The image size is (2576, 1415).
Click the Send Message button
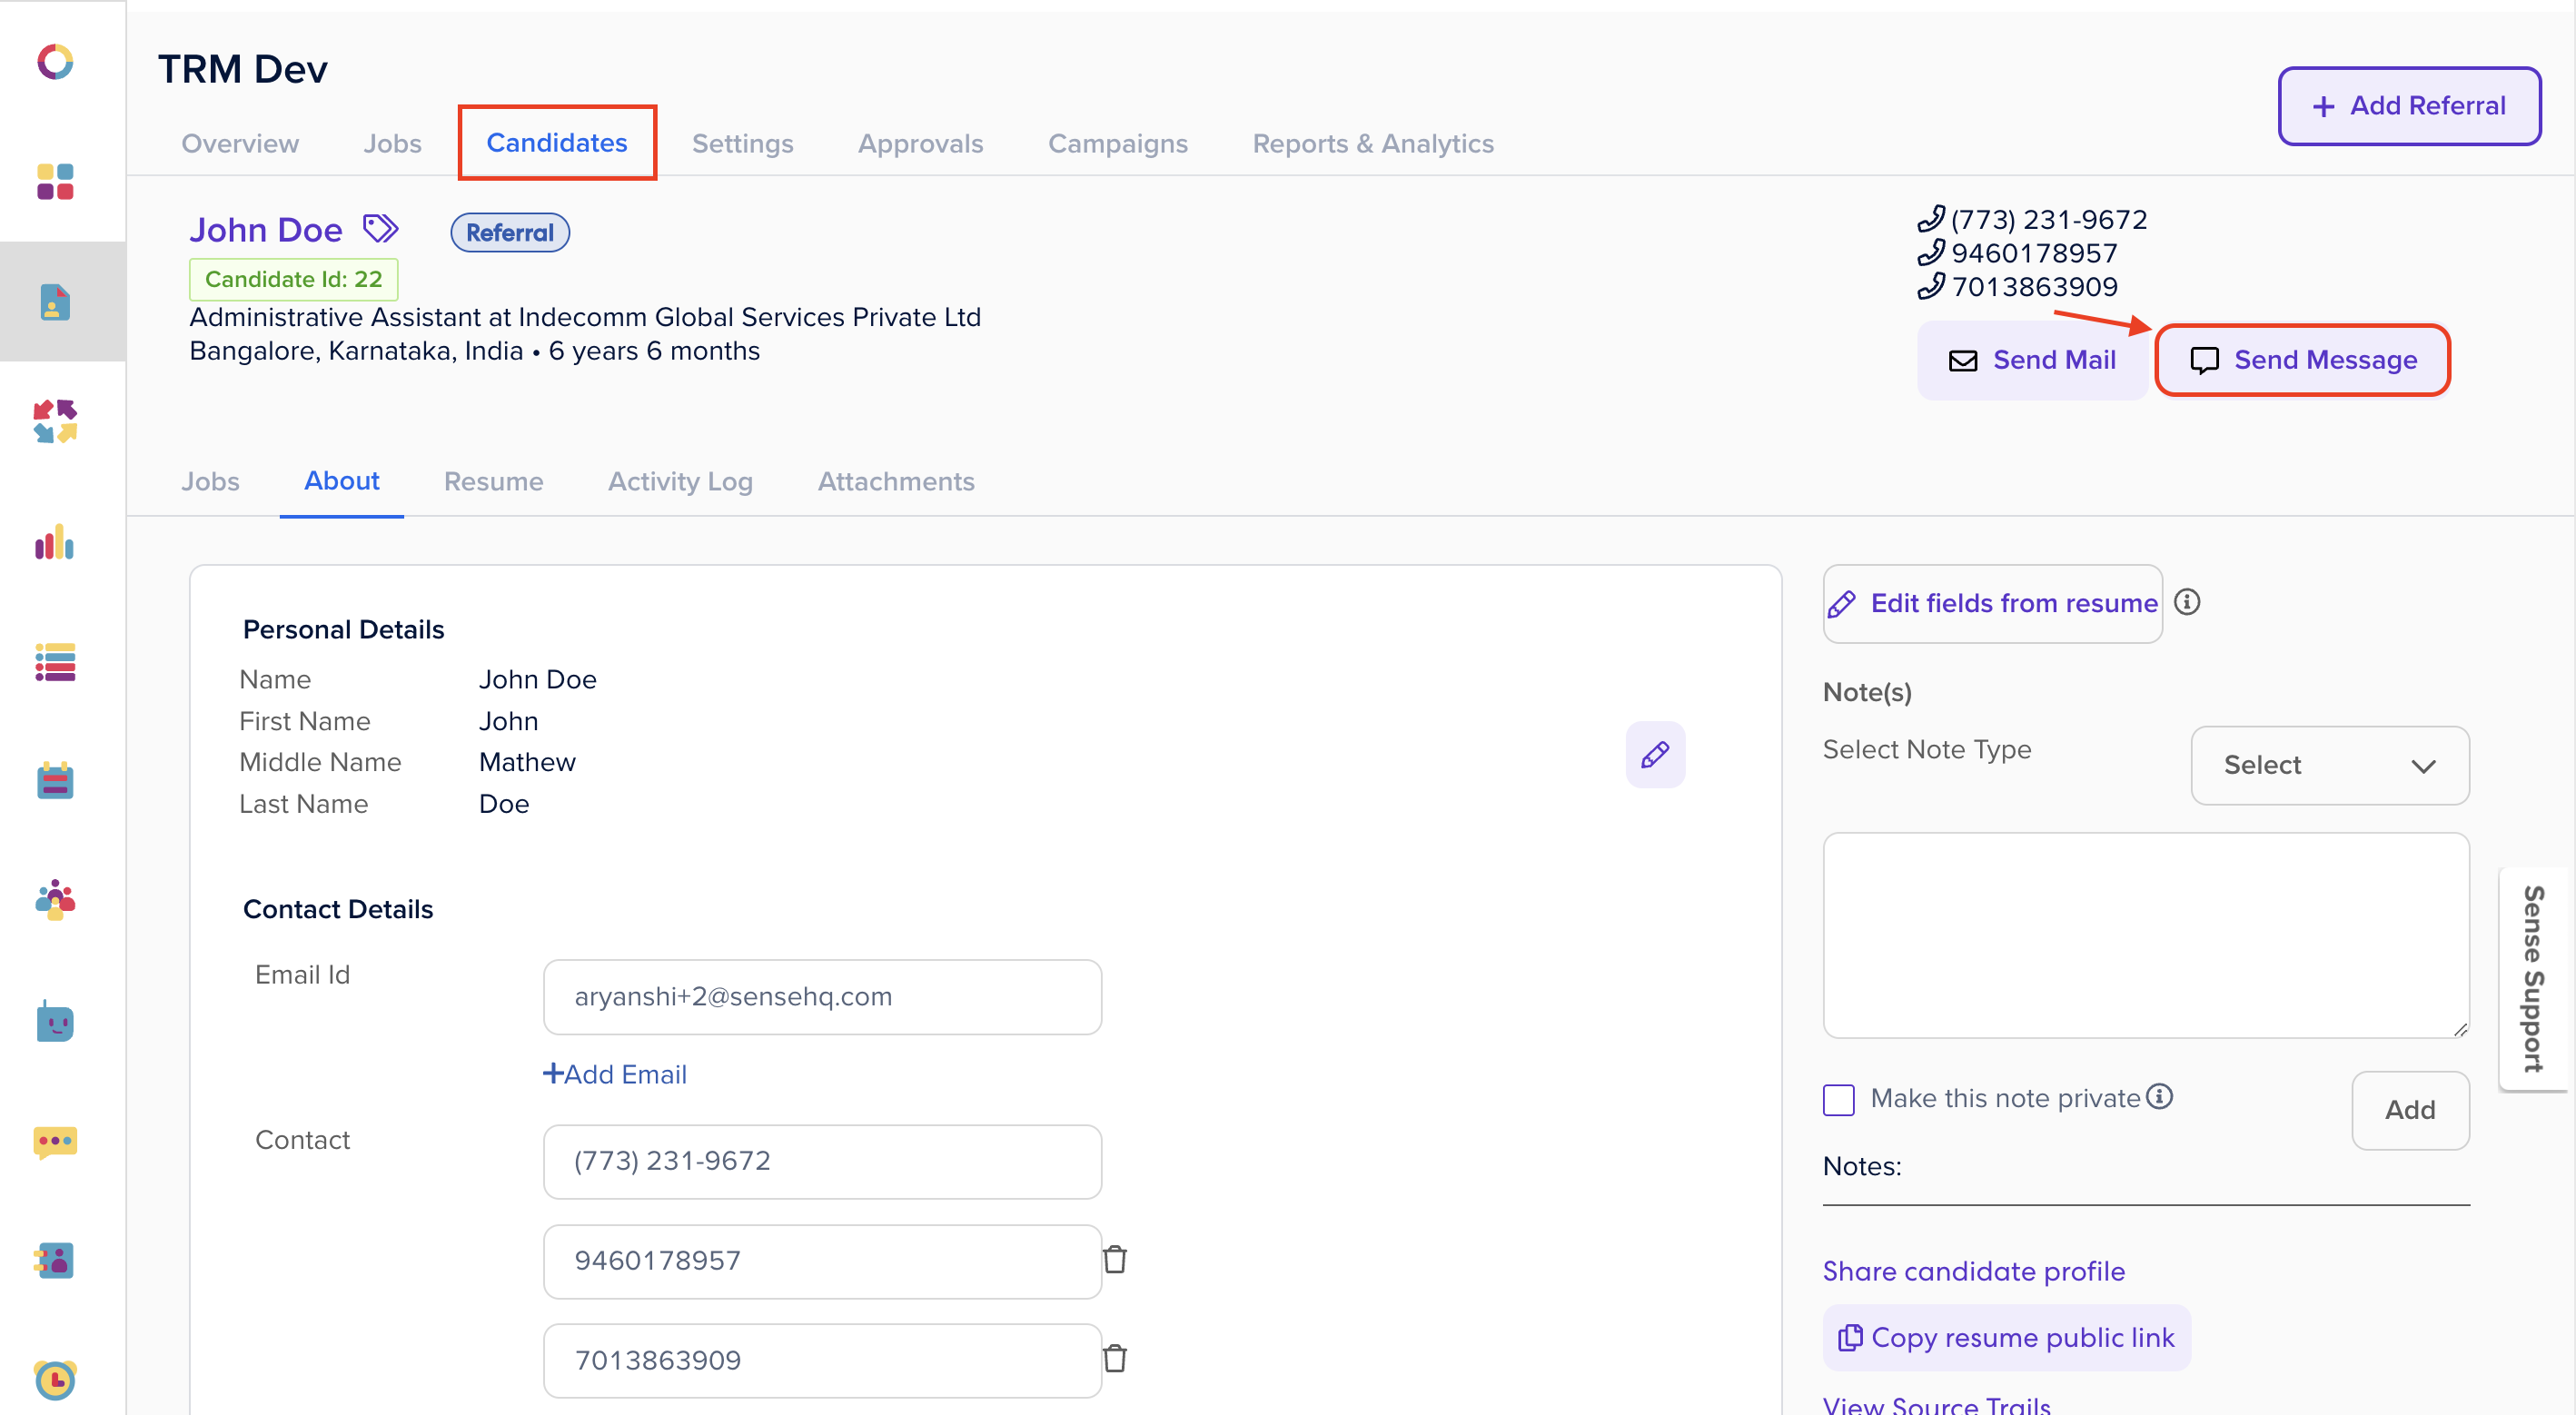[2302, 360]
